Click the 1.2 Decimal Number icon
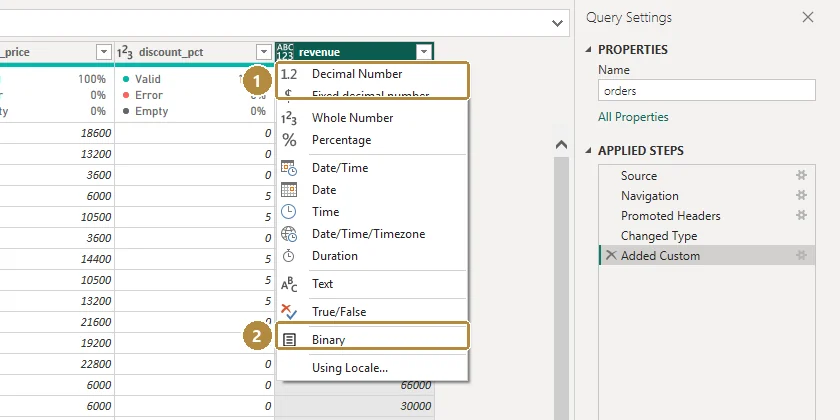The width and height of the screenshot is (840, 420). click(x=289, y=74)
